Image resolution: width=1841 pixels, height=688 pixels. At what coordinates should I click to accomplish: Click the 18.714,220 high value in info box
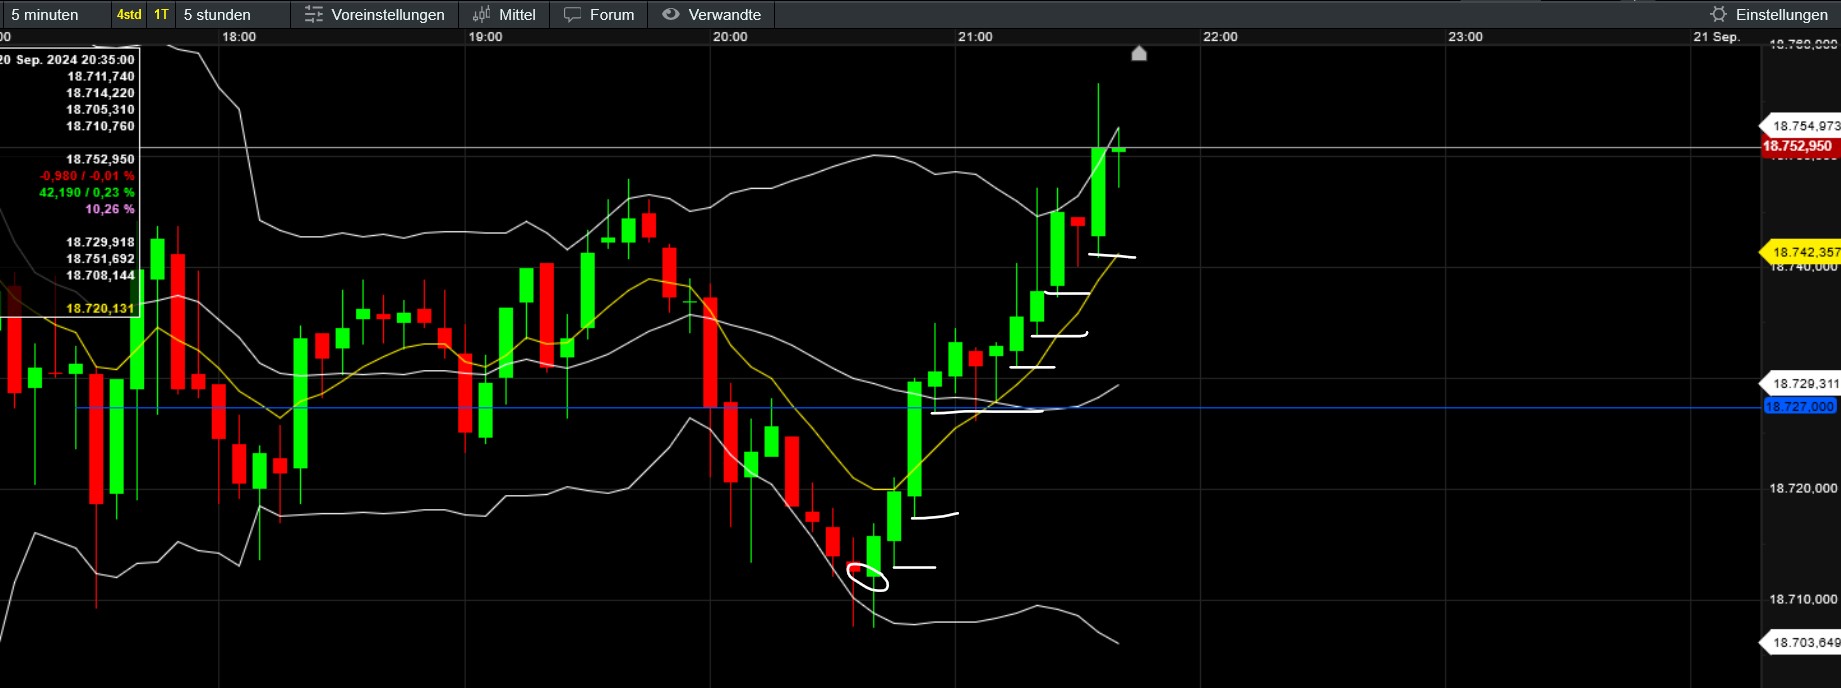(100, 93)
